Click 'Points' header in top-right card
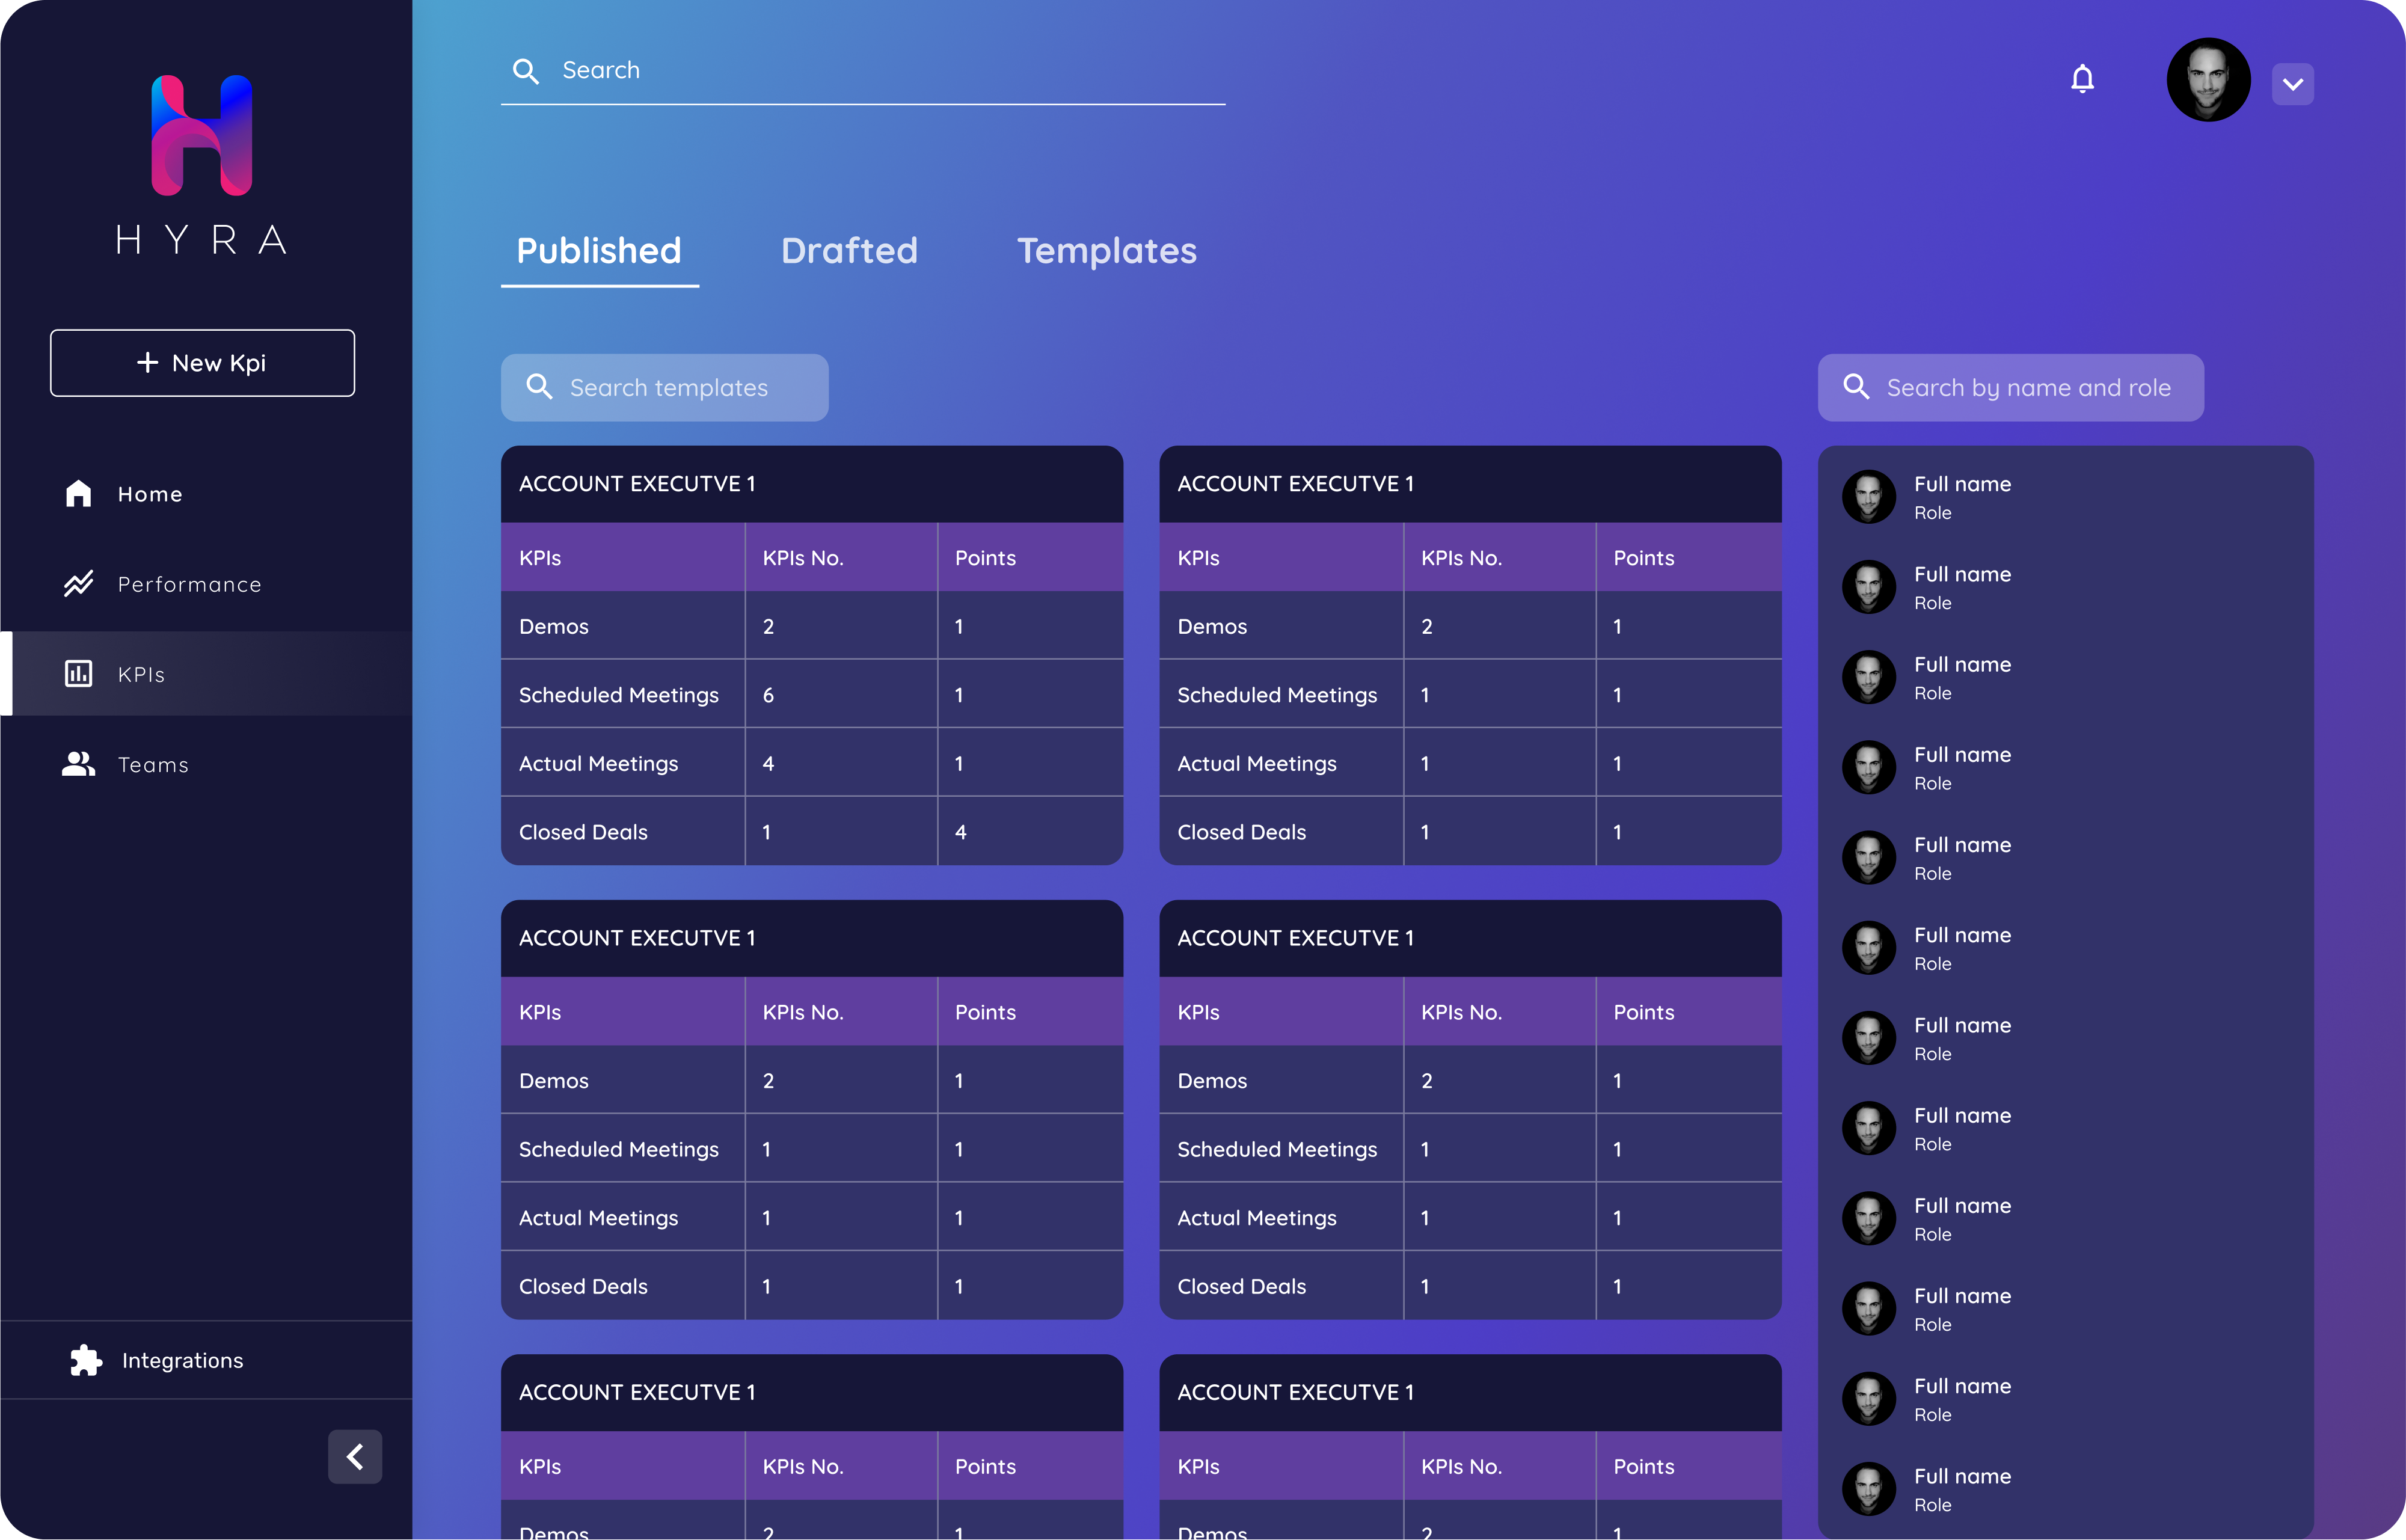 pyautogui.click(x=1643, y=558)
